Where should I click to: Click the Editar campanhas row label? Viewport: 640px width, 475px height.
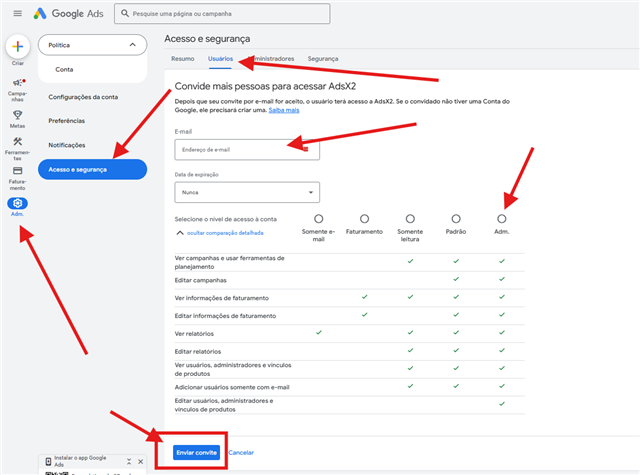coord(200,280)
